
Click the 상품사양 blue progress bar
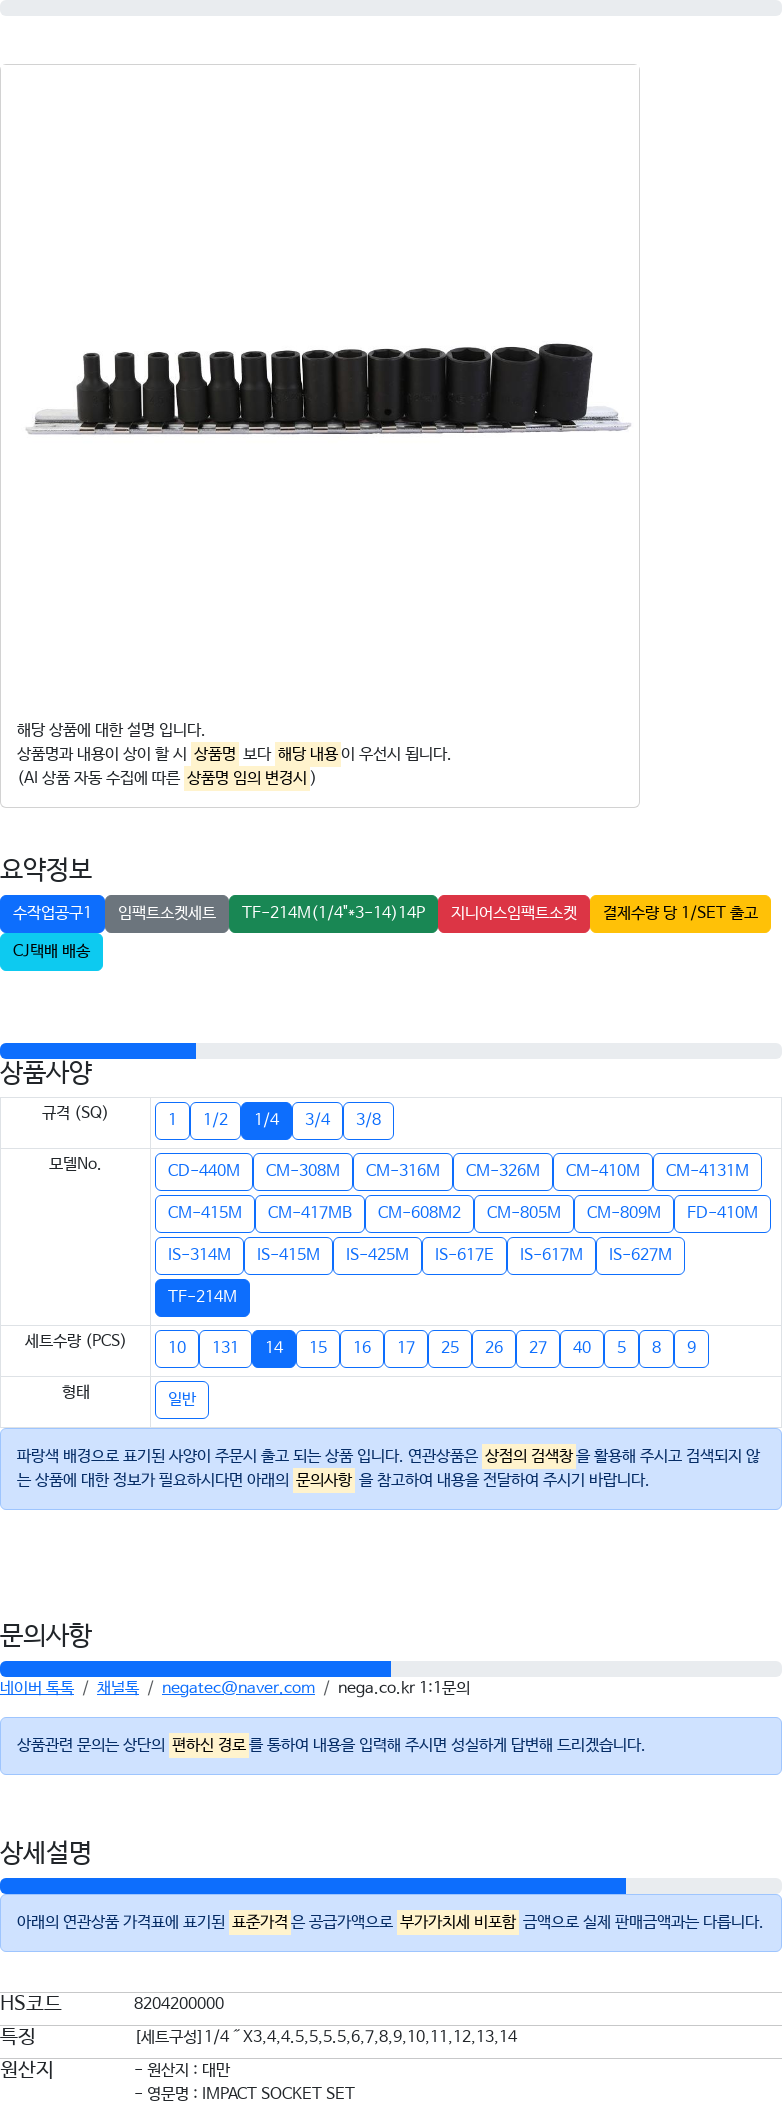98,1051
